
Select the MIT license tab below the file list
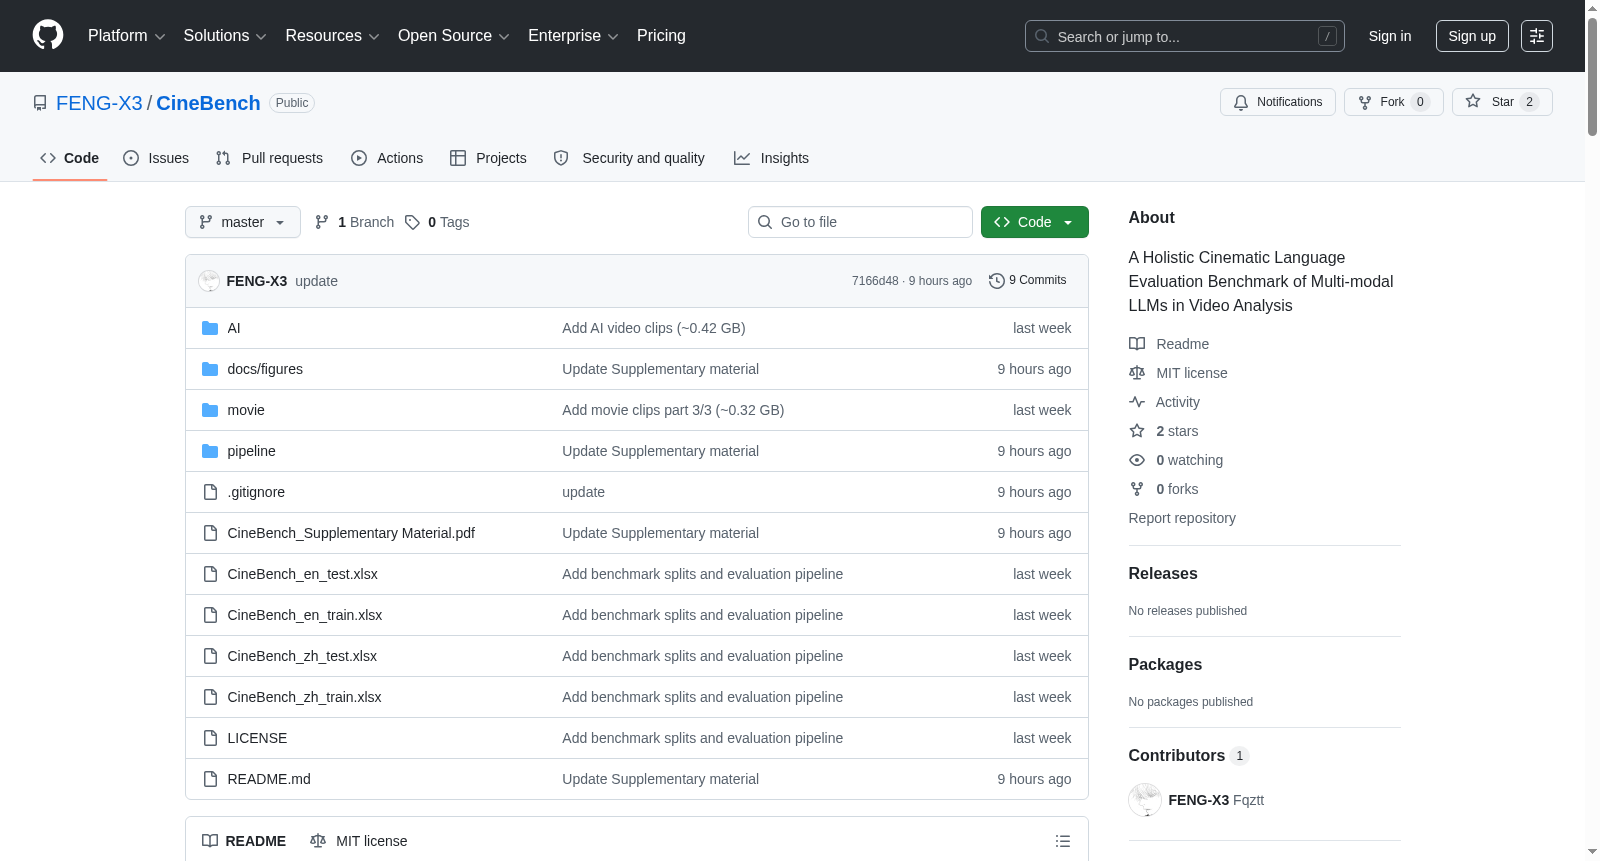click(359, 841)
